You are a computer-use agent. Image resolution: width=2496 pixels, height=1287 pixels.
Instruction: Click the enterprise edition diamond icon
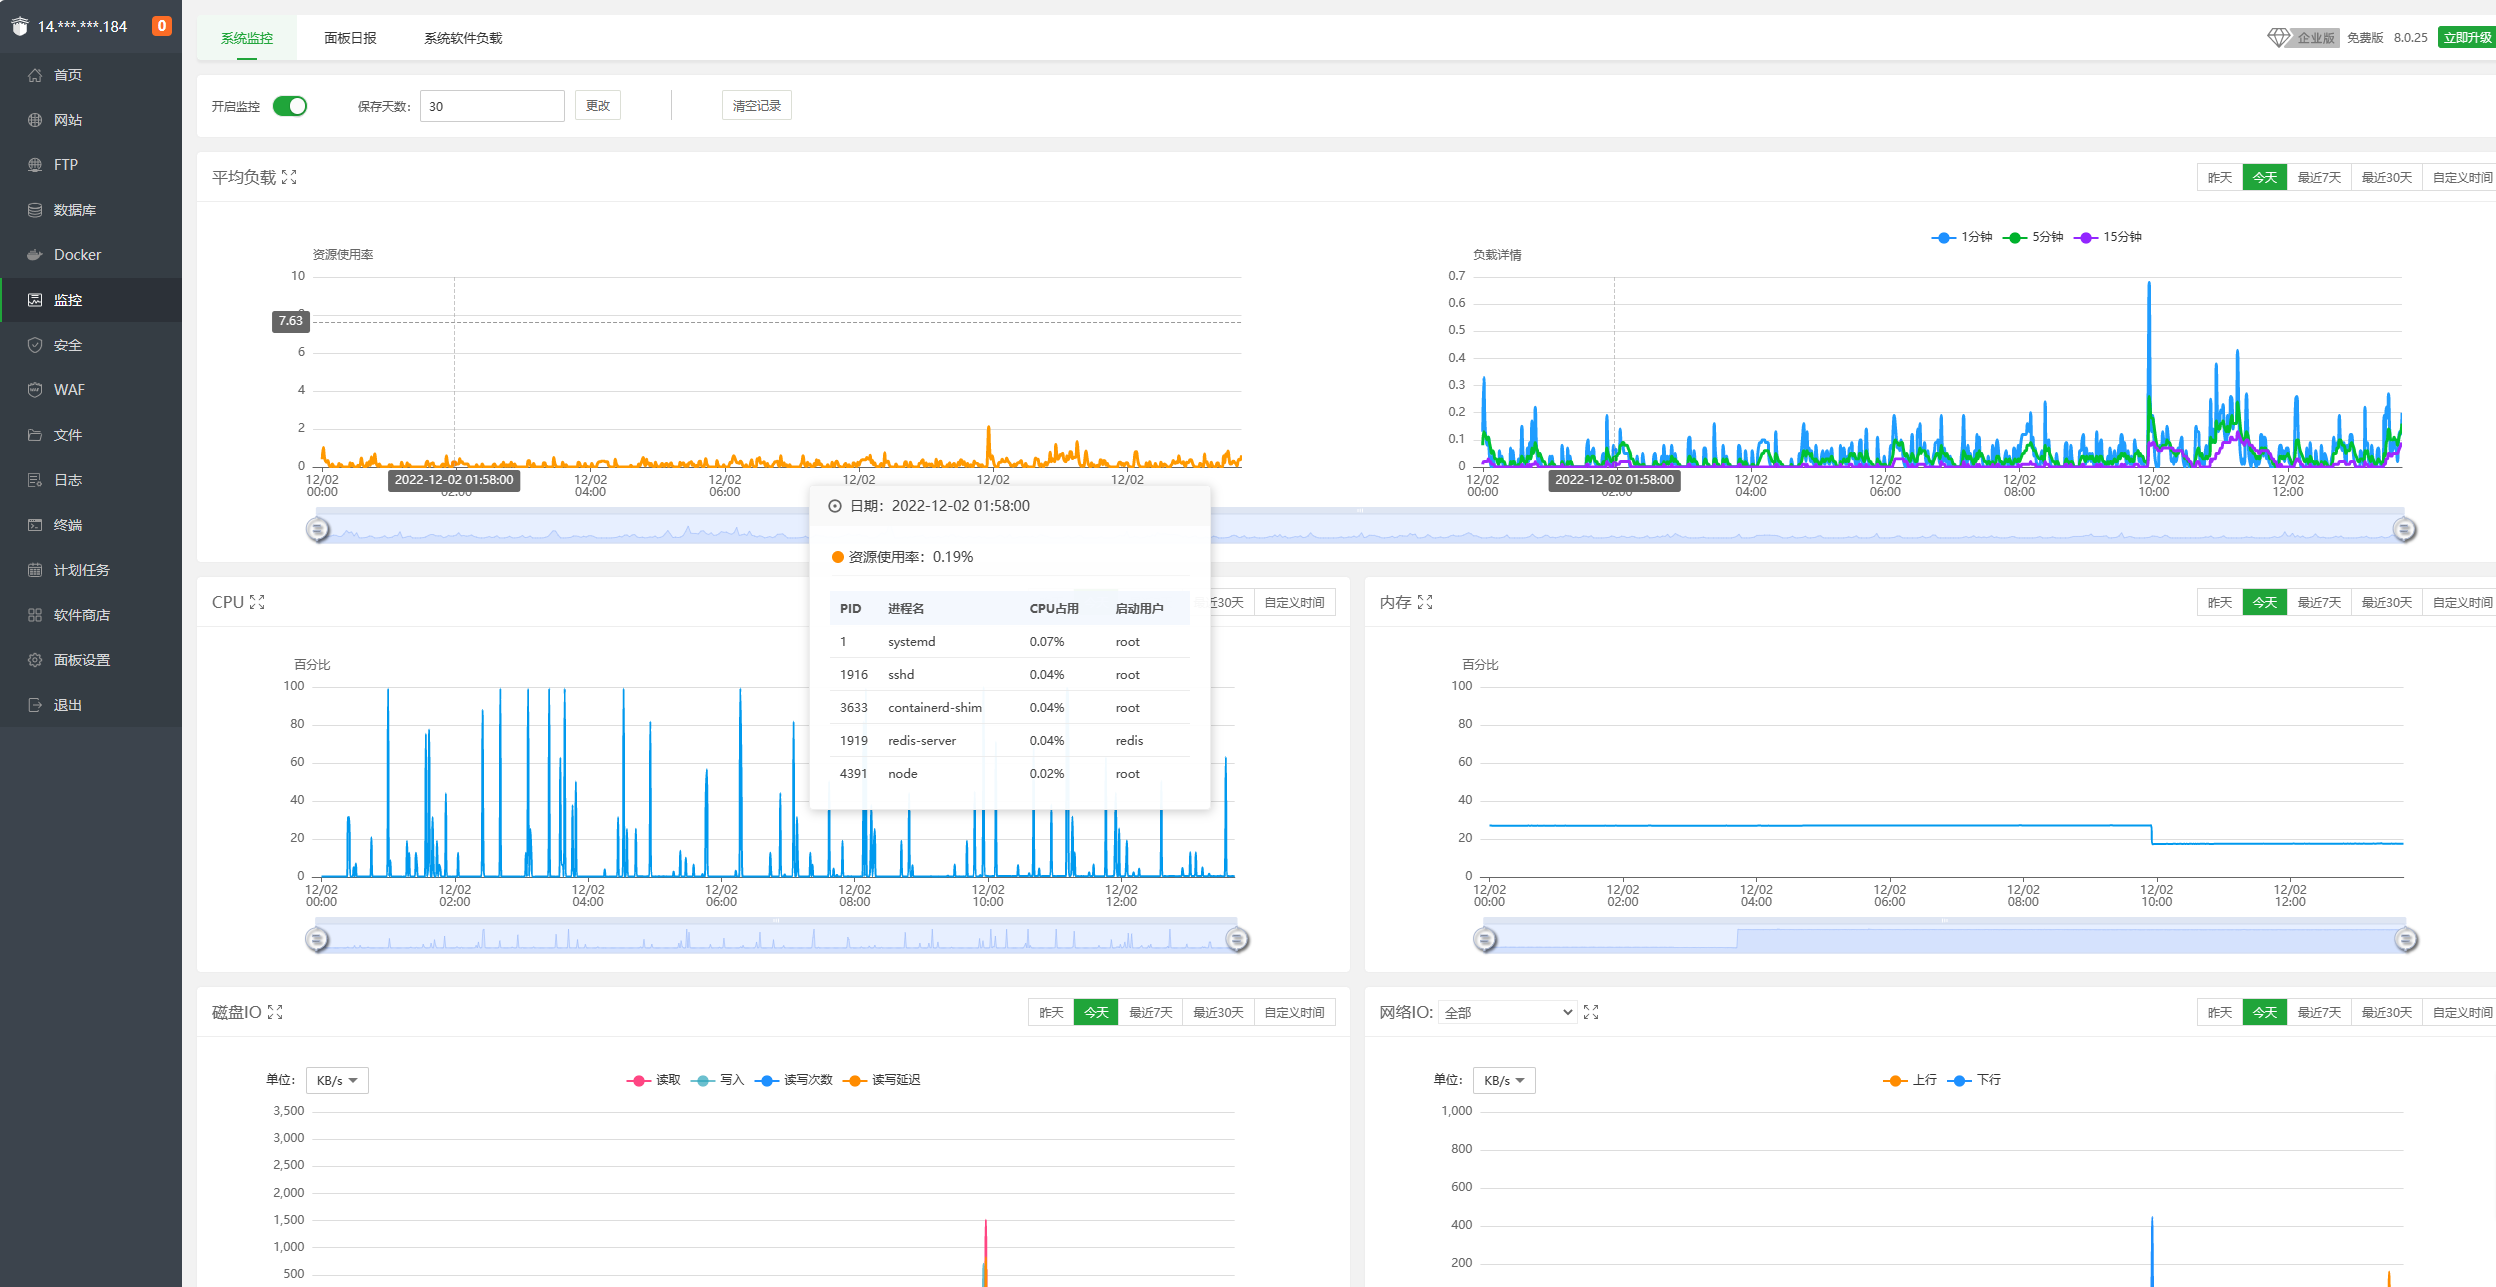(2278, 37)
